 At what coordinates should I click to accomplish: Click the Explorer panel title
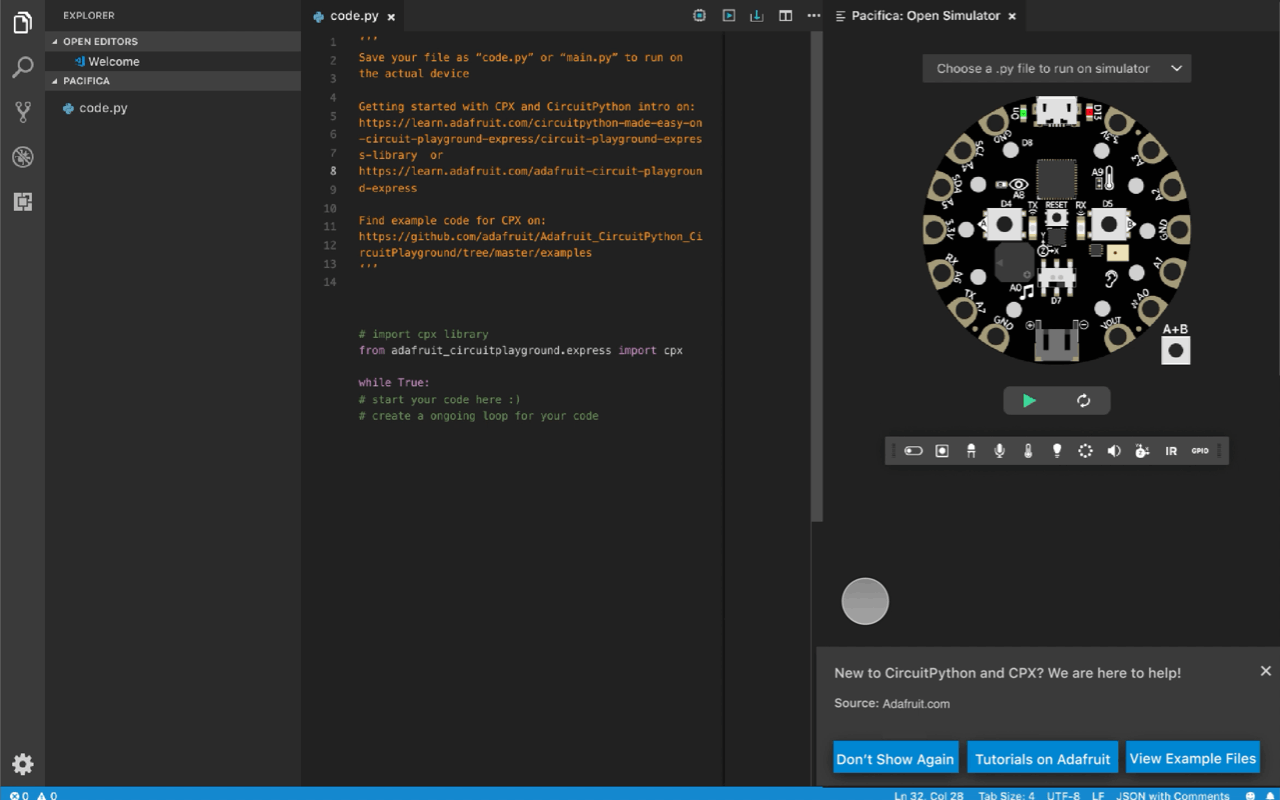click(89, 16)
